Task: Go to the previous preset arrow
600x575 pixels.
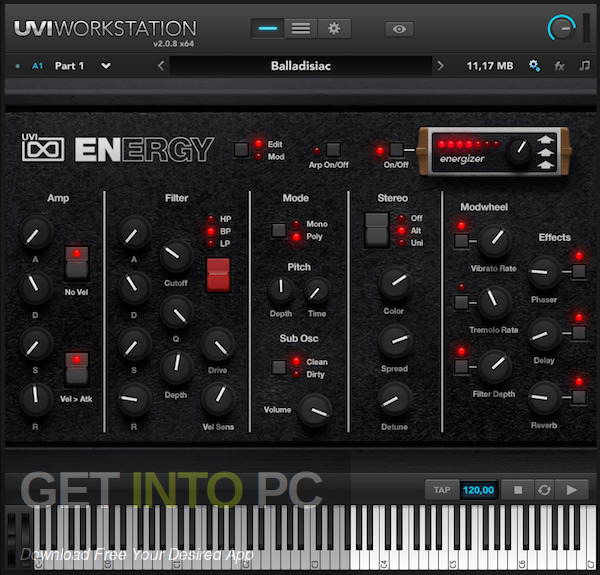Action: pyautogui.click(x=161, y=66)
